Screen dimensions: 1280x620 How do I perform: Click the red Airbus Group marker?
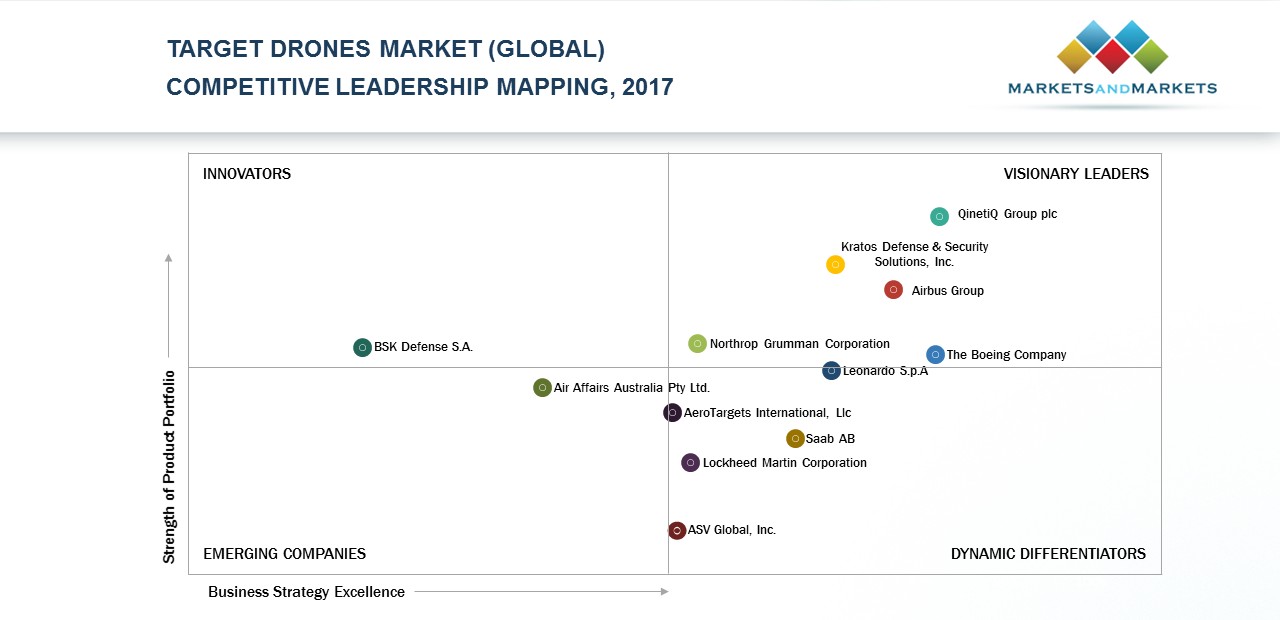(894, 290)
